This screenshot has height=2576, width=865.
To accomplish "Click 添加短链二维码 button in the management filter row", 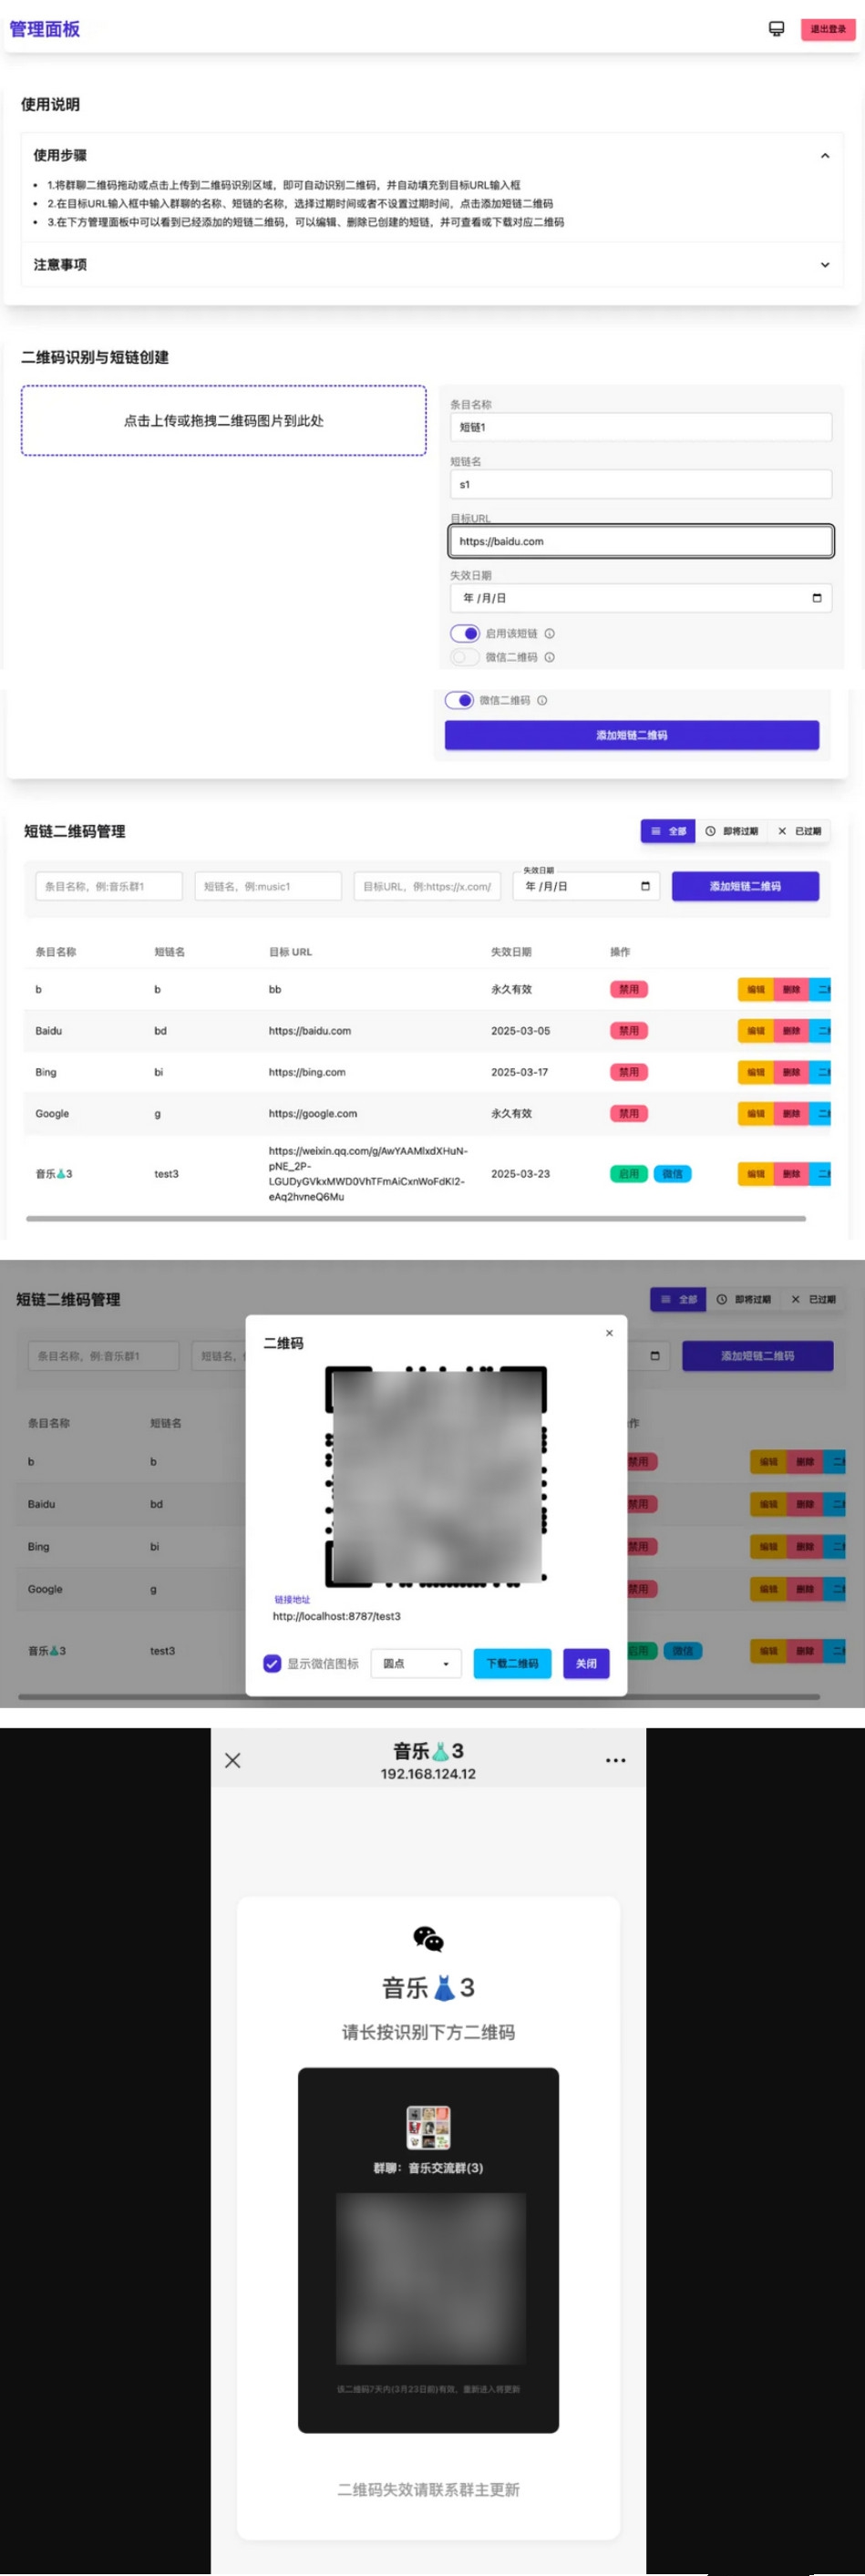I will pyautogui.click(x=745, y=886).
